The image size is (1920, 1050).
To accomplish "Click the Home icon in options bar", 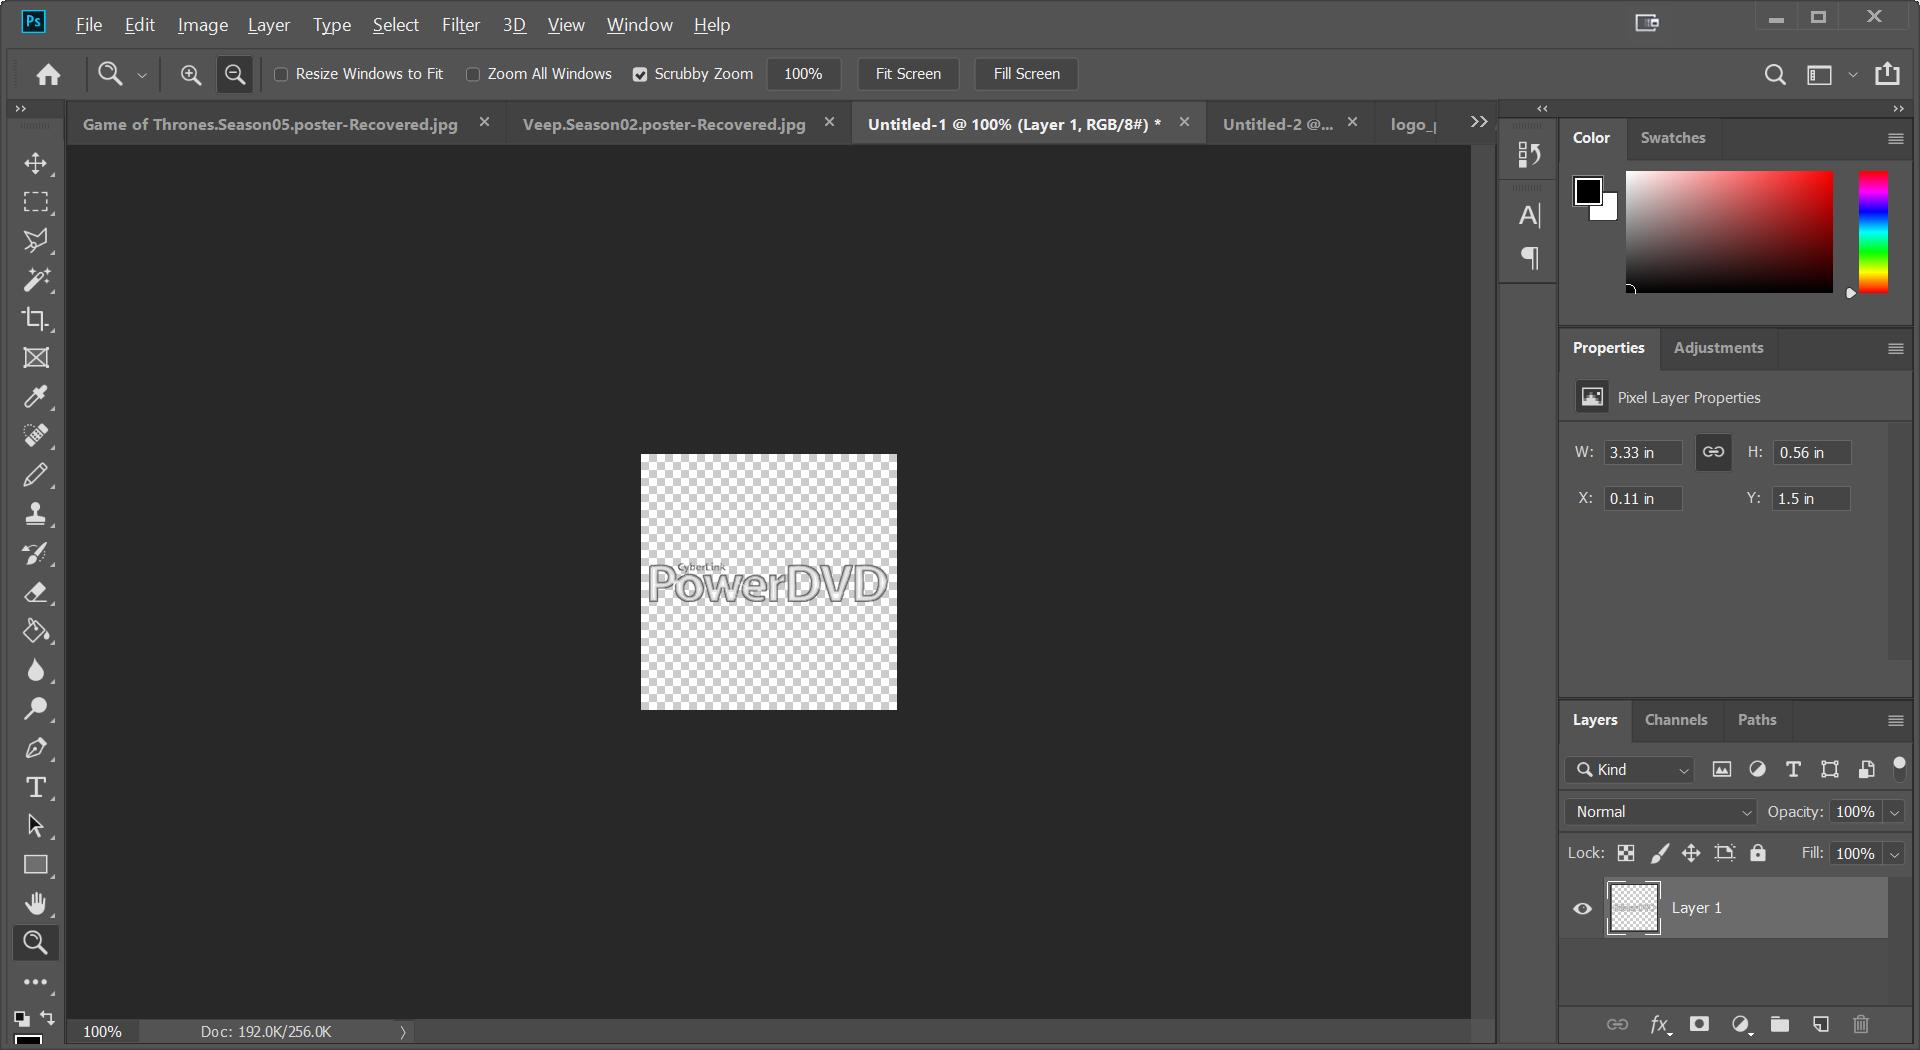I will click(48, 74).
